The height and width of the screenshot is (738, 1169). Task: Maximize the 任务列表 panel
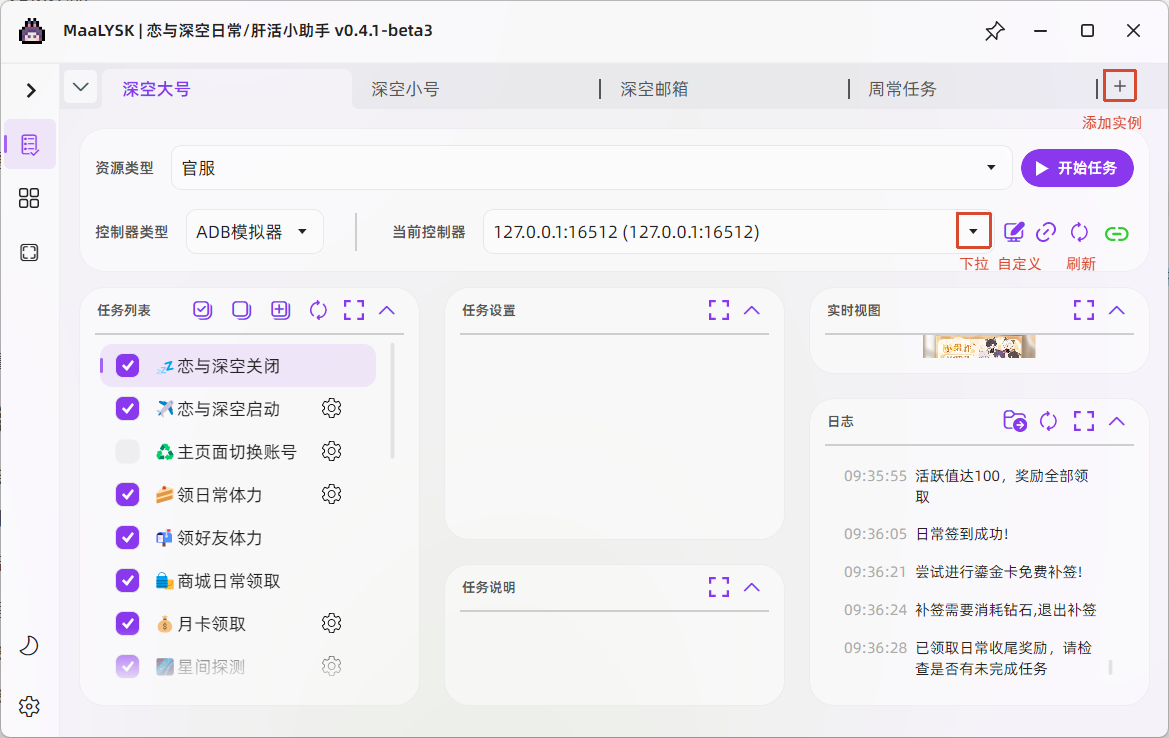pos(354,310)
